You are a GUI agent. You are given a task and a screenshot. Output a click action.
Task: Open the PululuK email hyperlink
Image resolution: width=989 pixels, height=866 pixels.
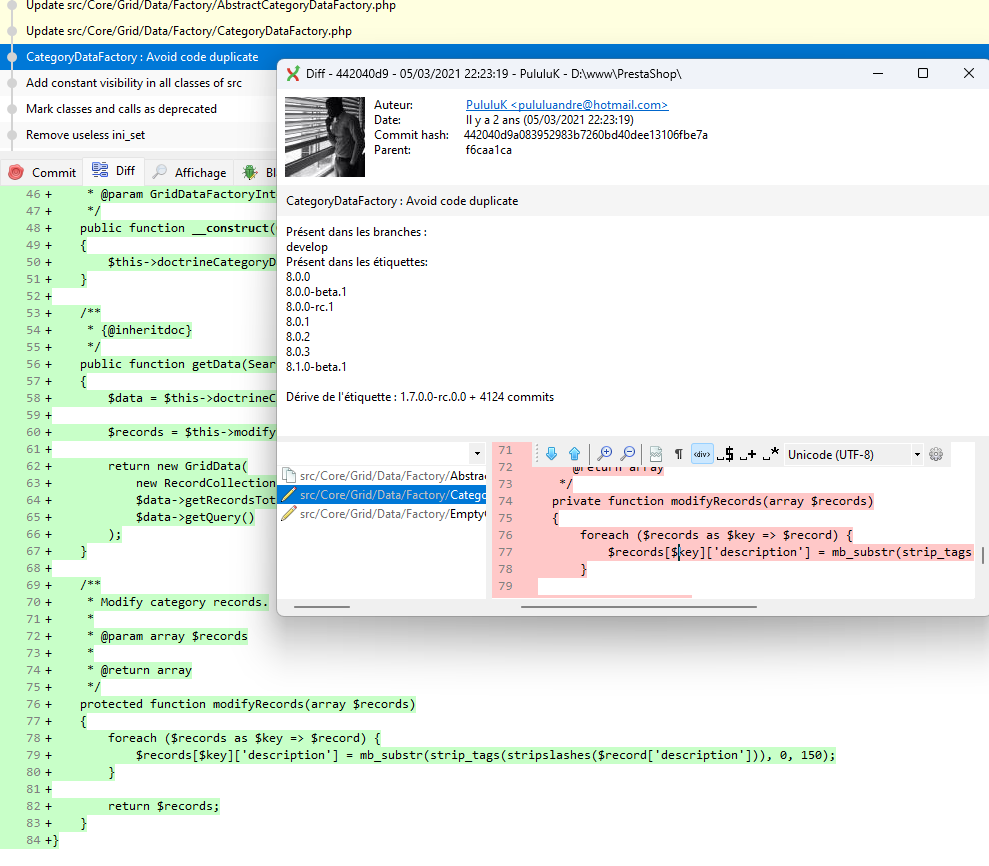[x=566, y=104]
